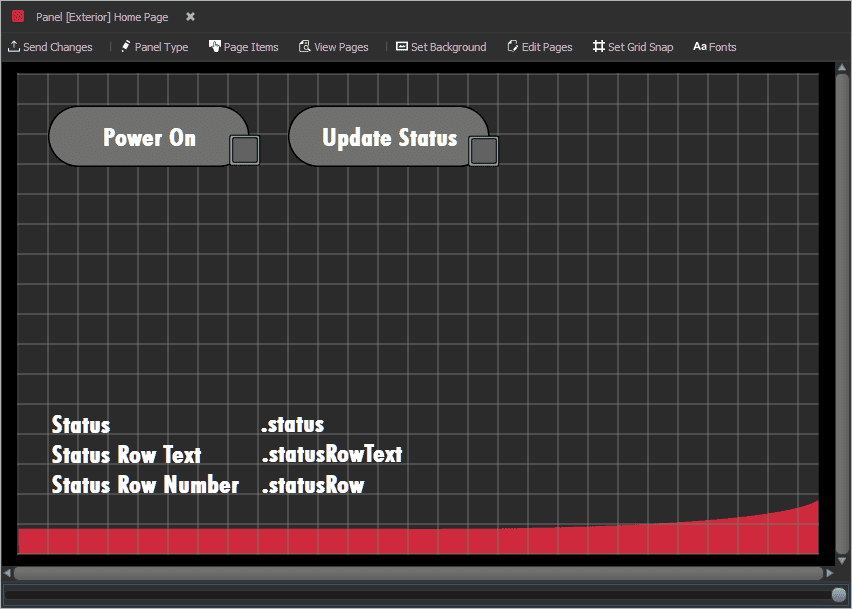
Task: Close the Panel [Exterior] Home Page tab
Action: 190,17
